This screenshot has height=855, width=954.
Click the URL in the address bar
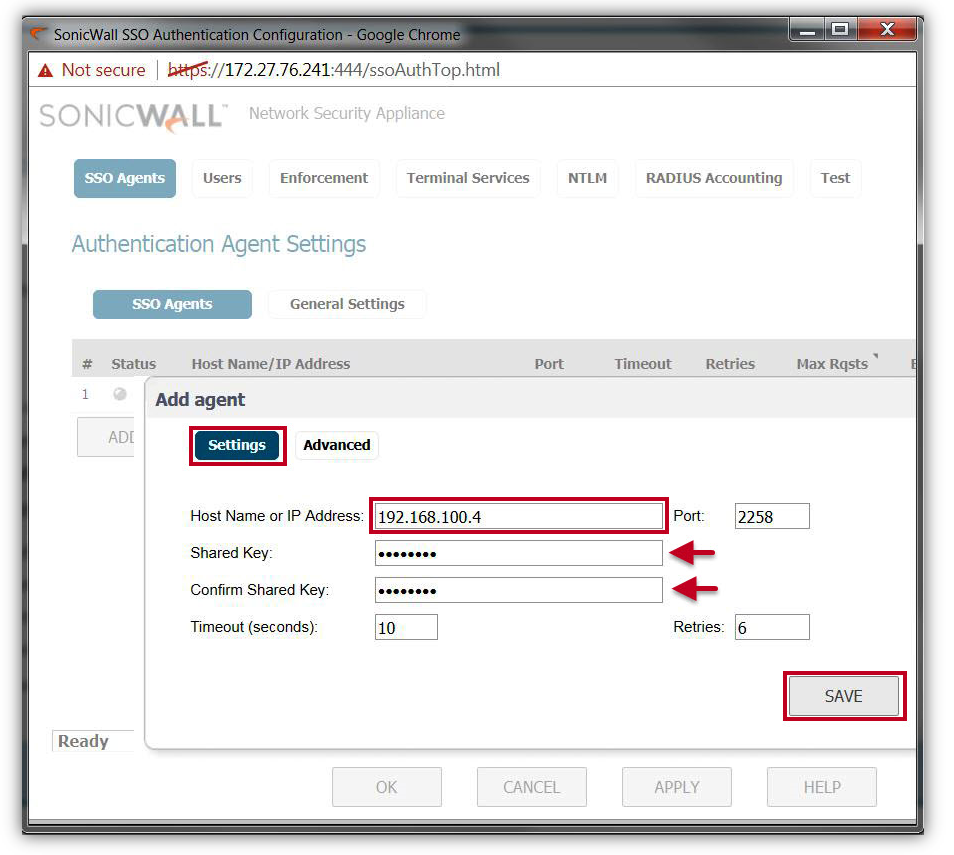tap(333, 71)
